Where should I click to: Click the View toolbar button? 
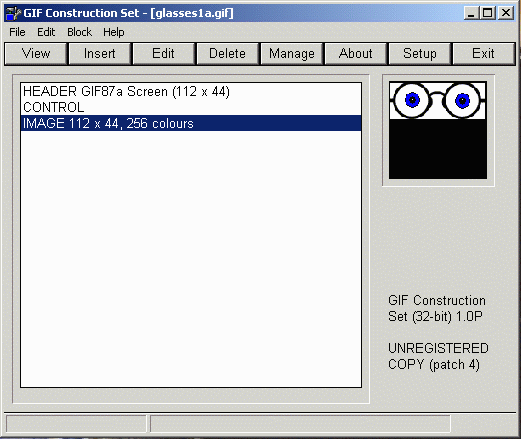36,53
